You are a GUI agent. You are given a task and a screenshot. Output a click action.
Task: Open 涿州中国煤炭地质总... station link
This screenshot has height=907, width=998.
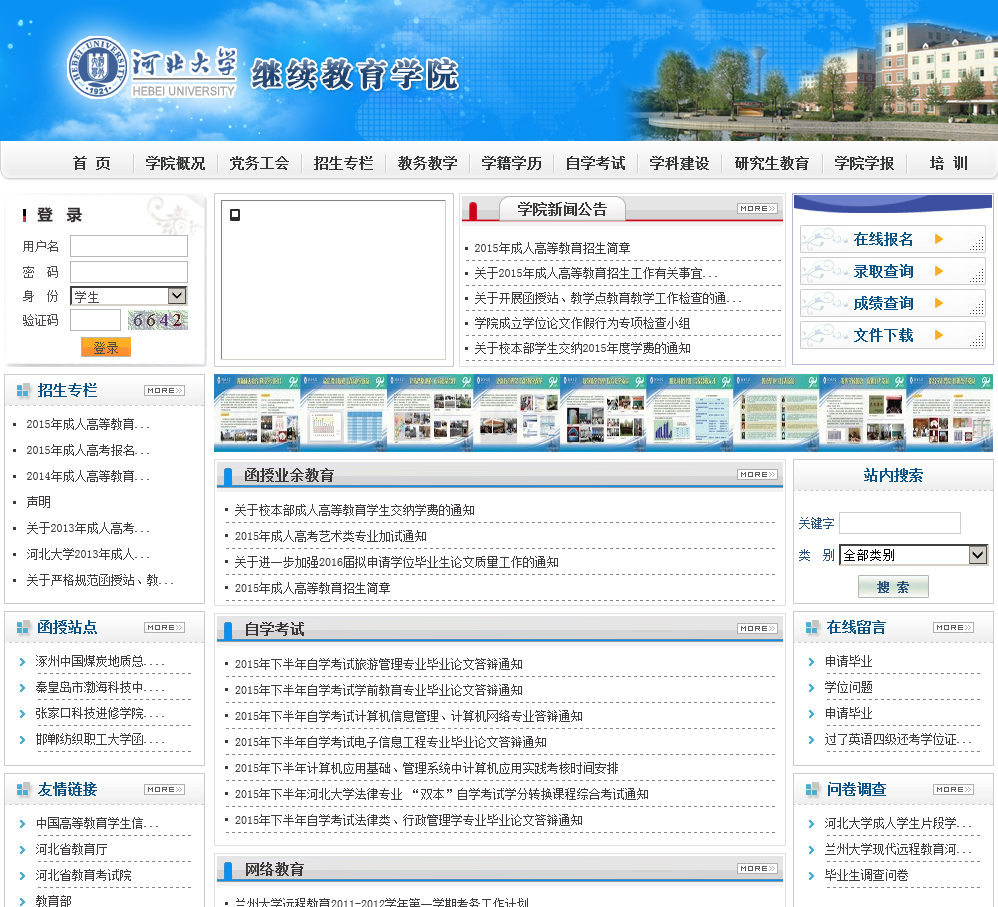[99, 662]
